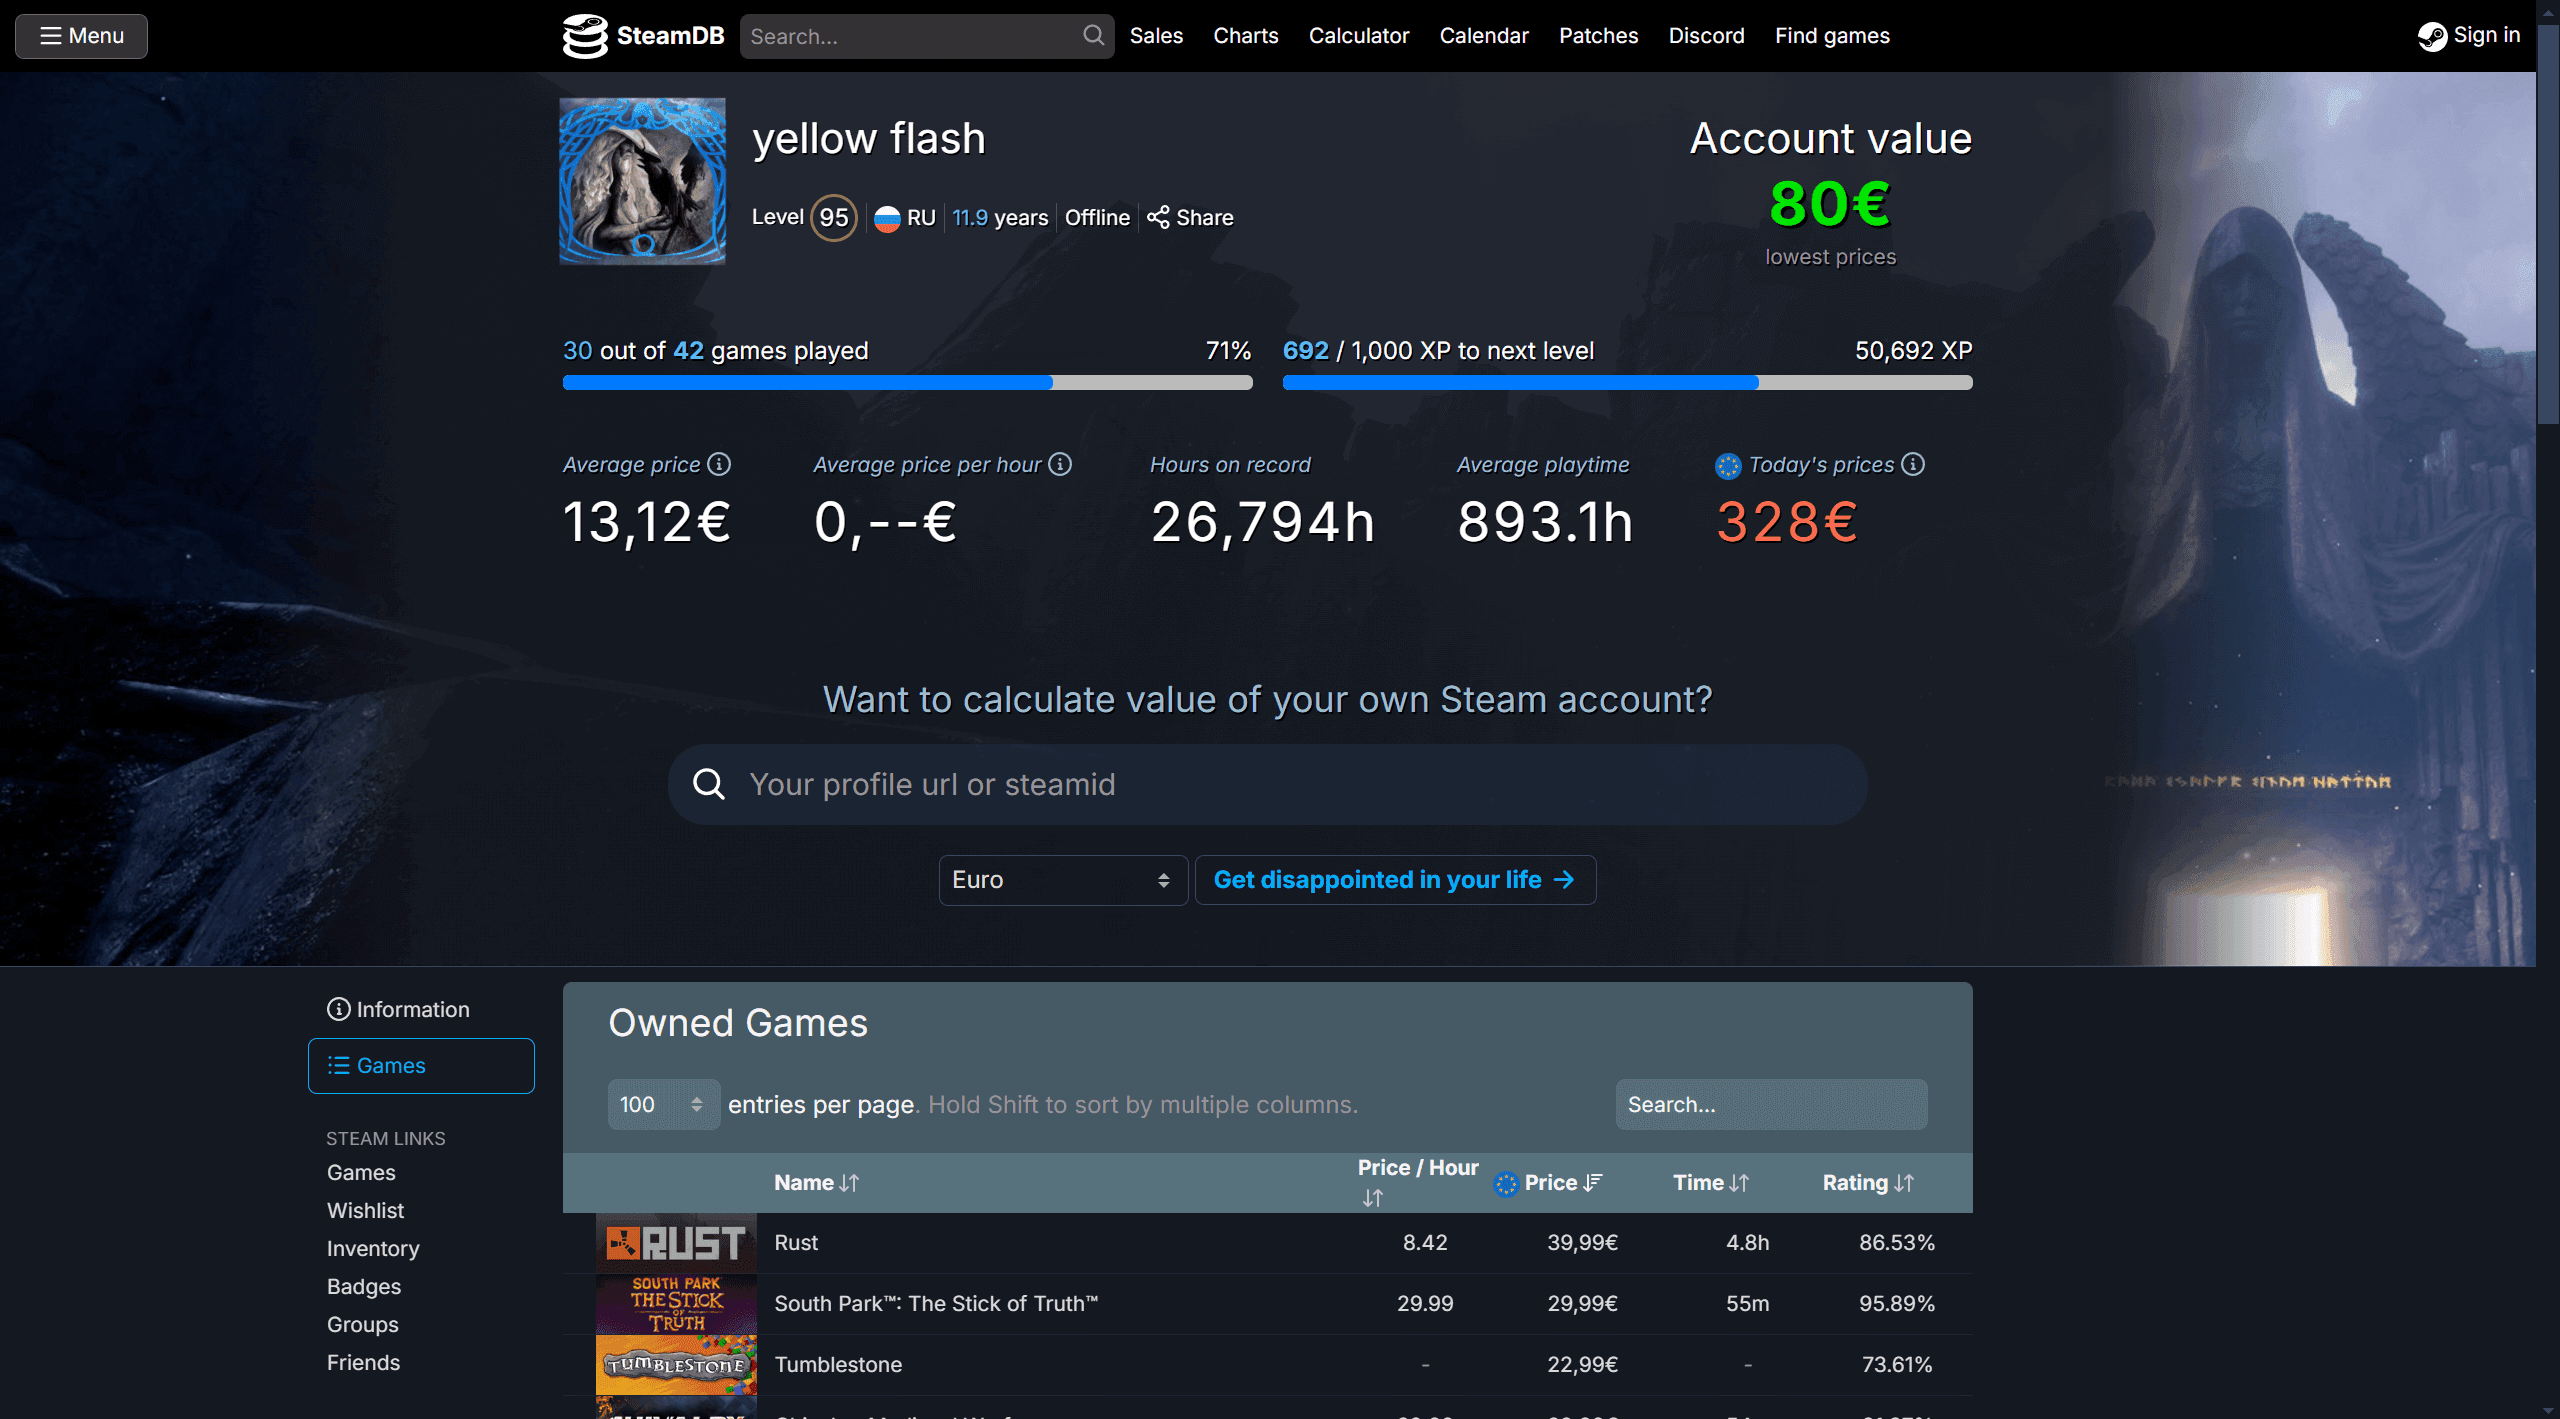Open the hamburger Menu button
This screenshot has width=2560, height=1419.
82,36
